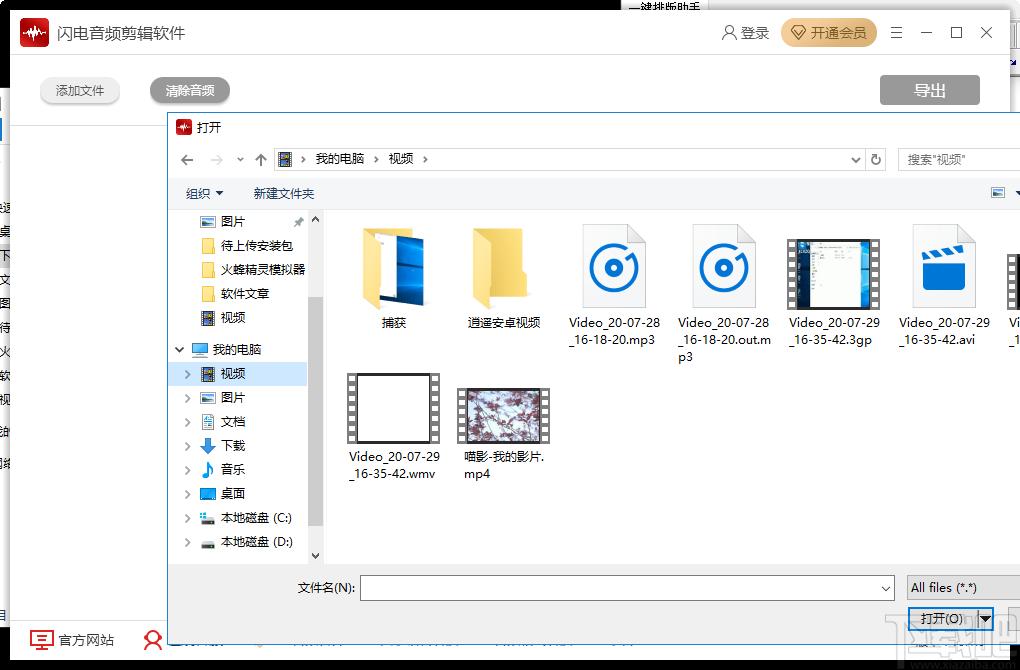Select the 捕获 folder
The width and height of the screenshot is (1020, 670).
pyautogui.click(x=394, y=277)
